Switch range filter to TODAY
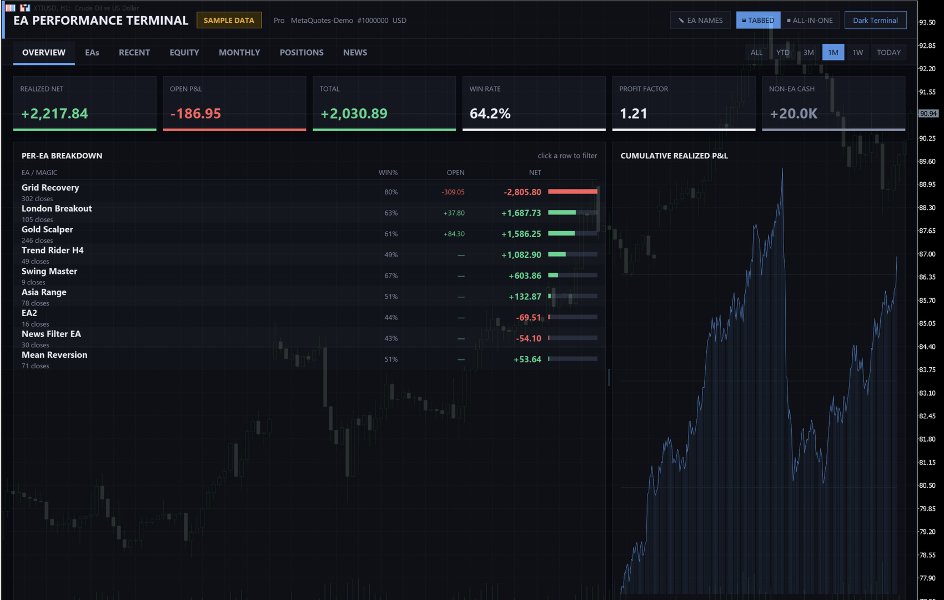Viewport: 944px width, 600px height. pyautogui.click(x=888, y=52)
